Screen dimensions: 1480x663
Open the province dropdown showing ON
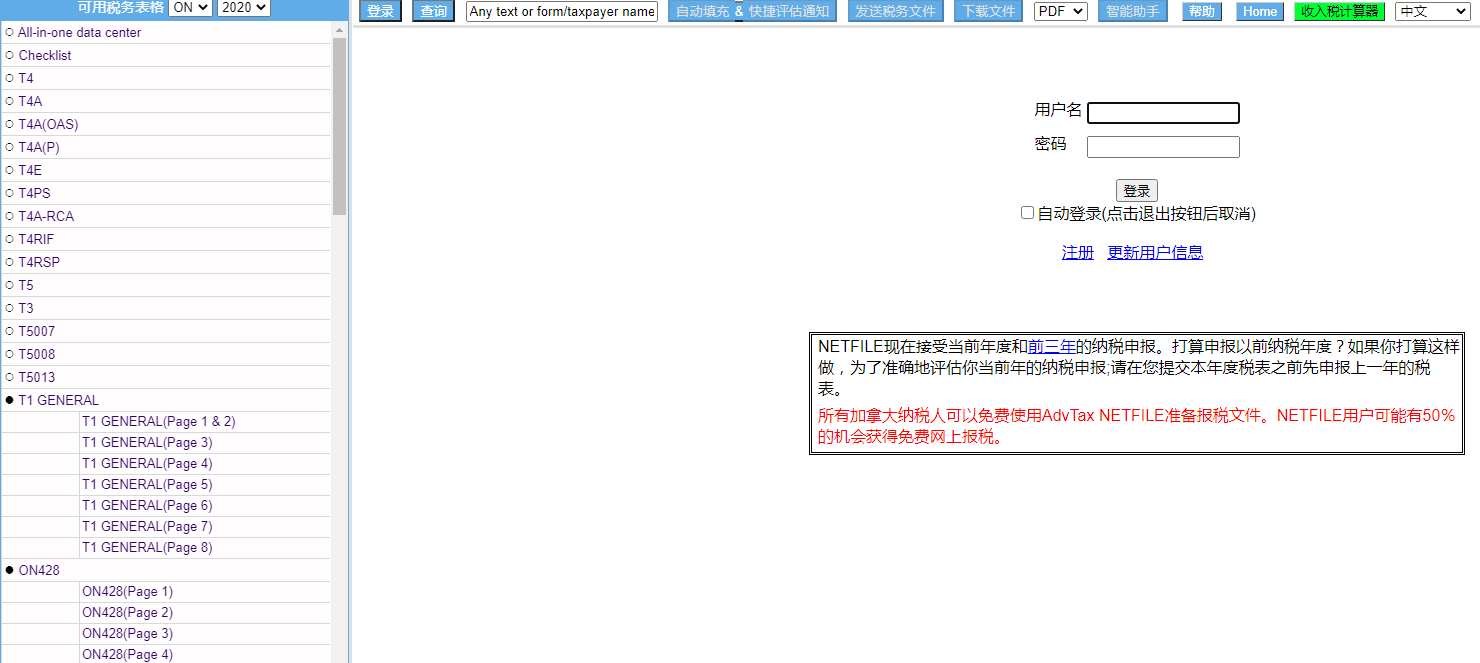tap(190, 8)
